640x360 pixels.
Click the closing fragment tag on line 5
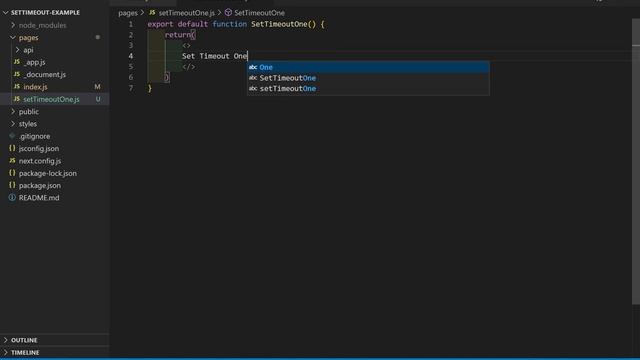click(x=189, y=67)
